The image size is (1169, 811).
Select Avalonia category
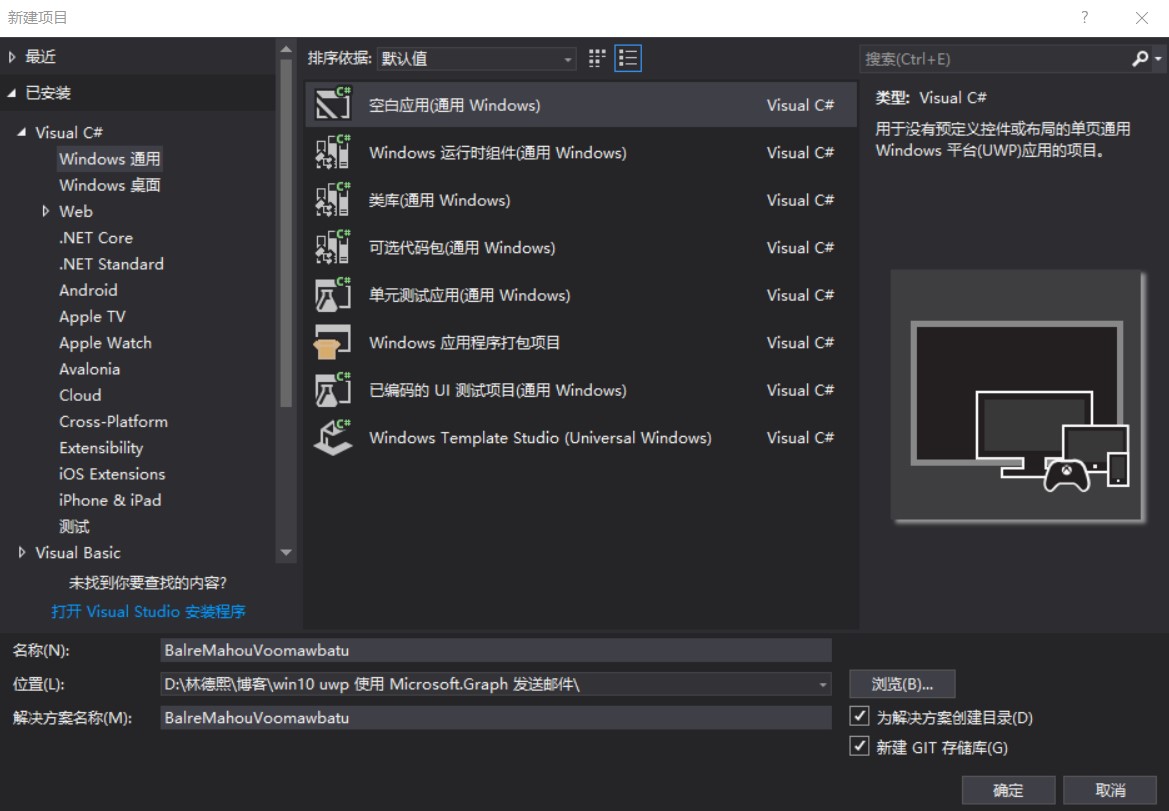coord(89,369)
